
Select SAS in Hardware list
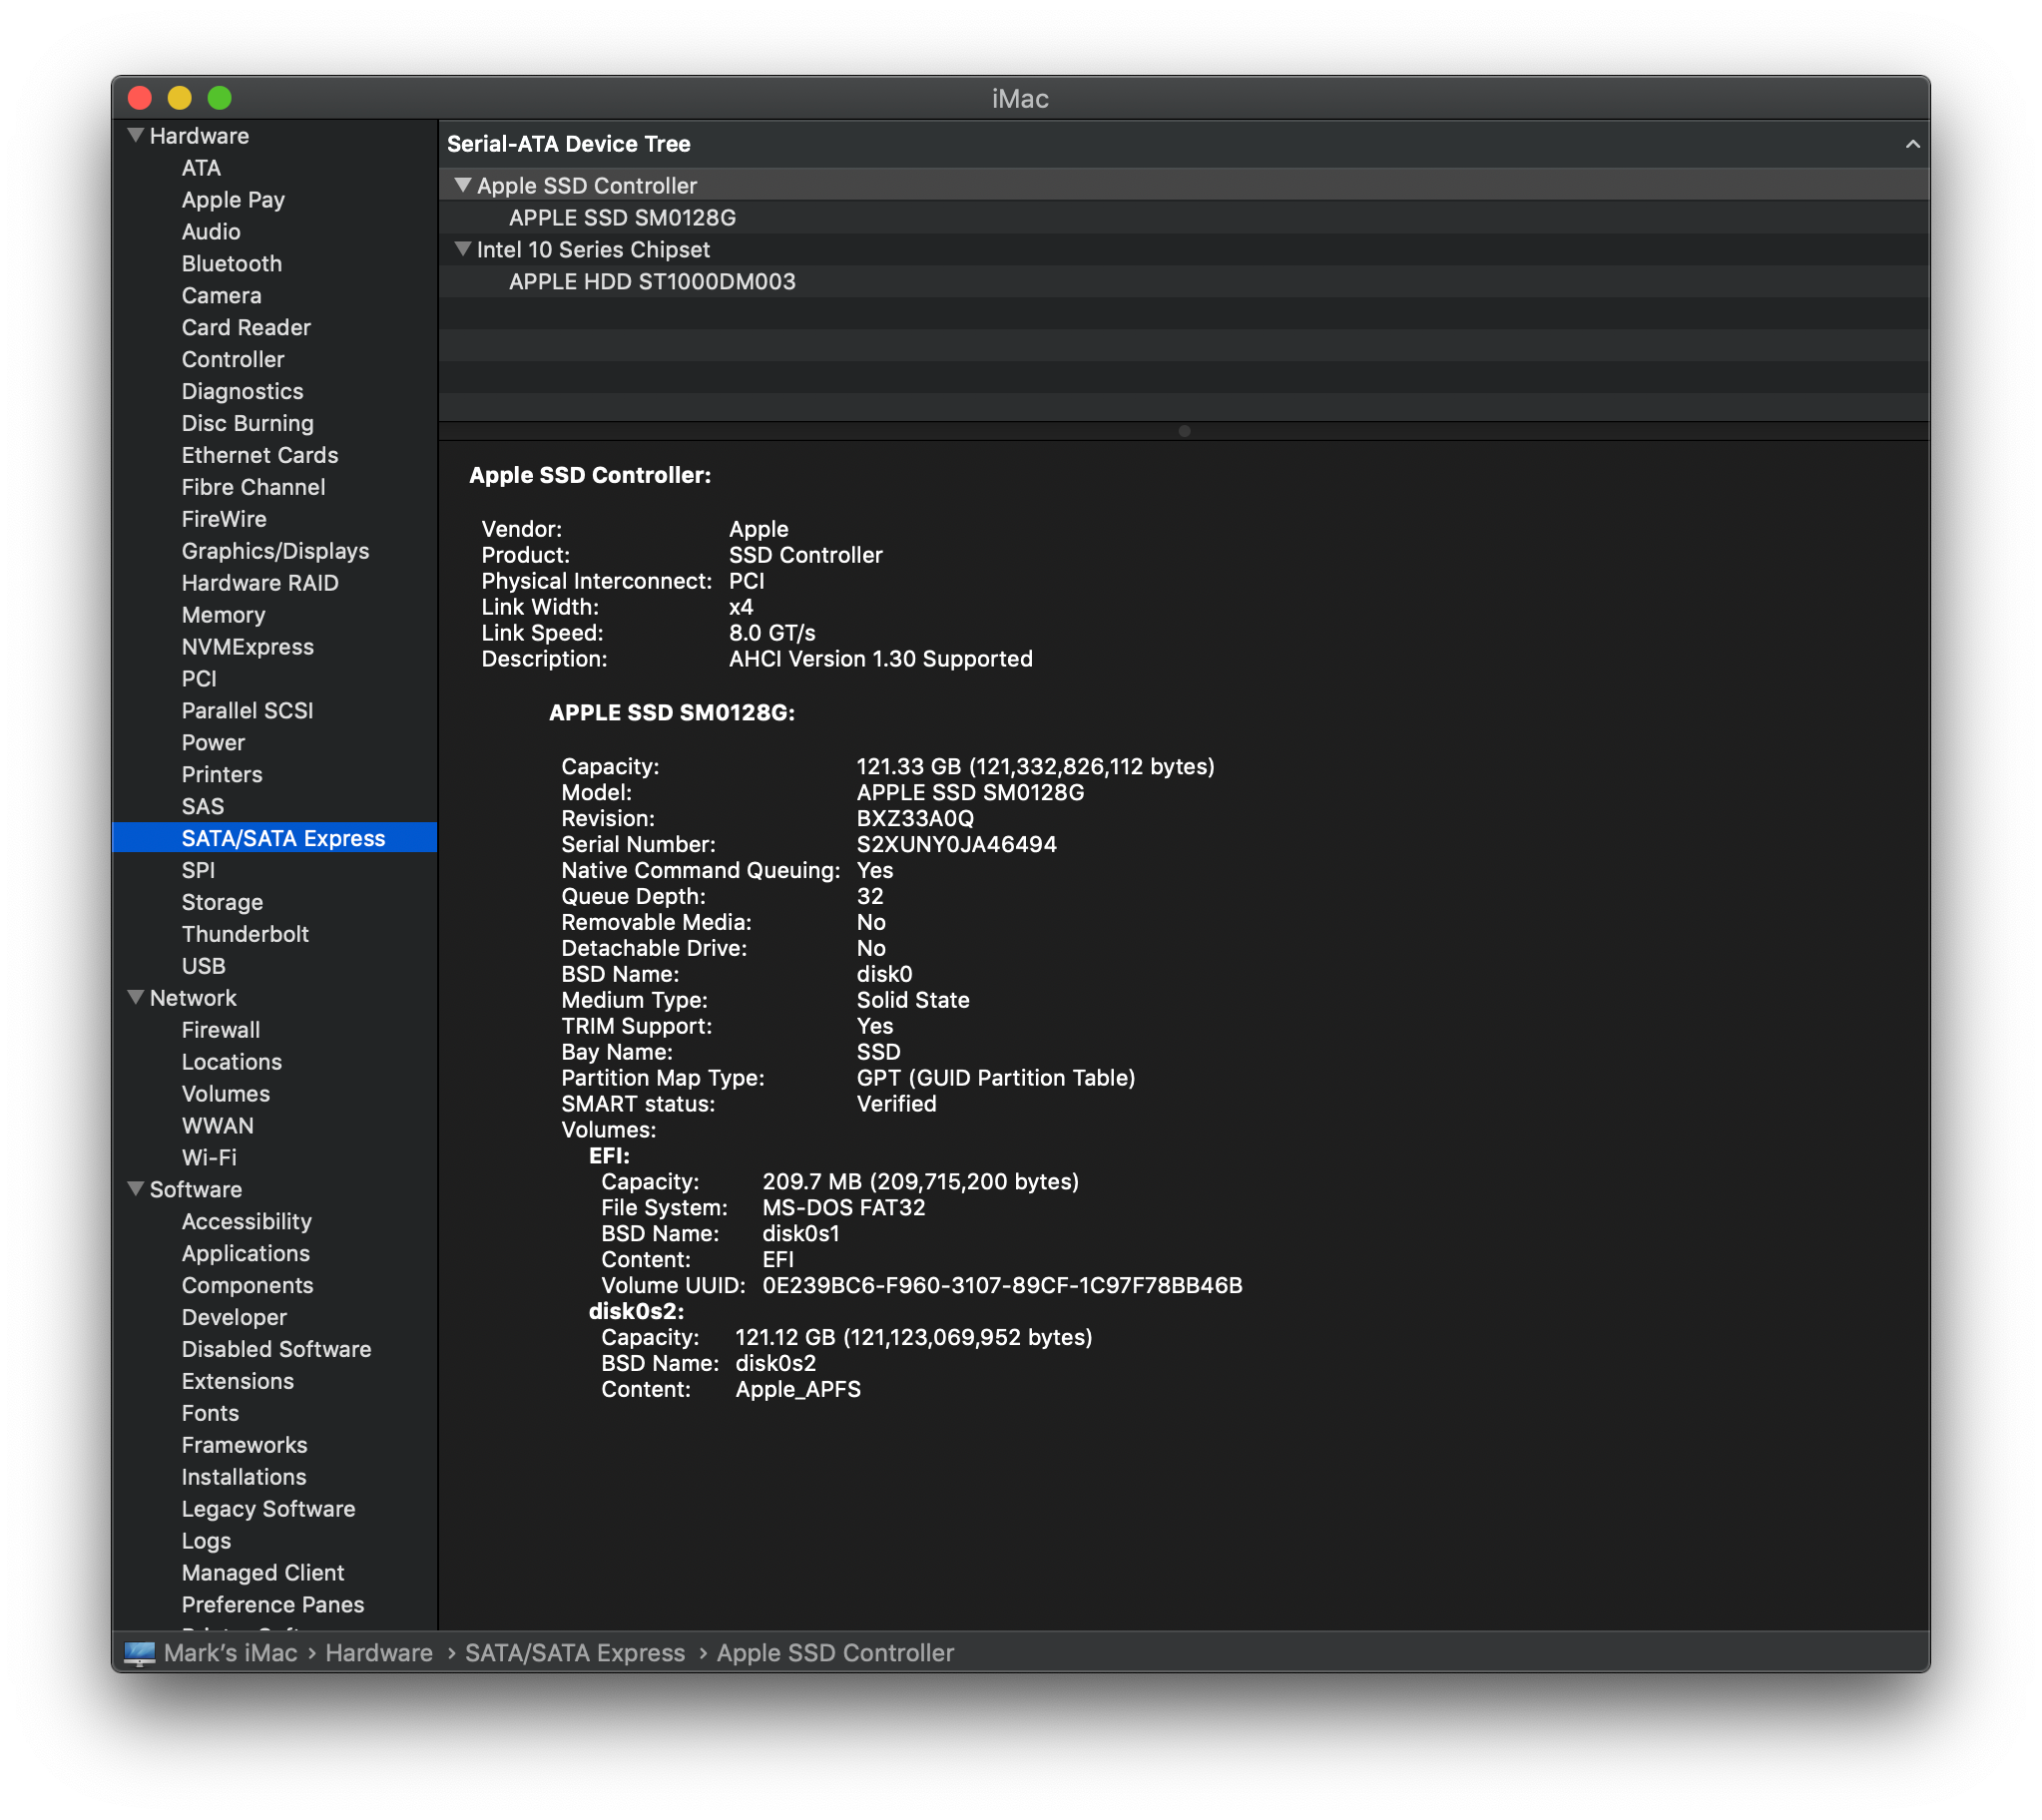[202, 807]
